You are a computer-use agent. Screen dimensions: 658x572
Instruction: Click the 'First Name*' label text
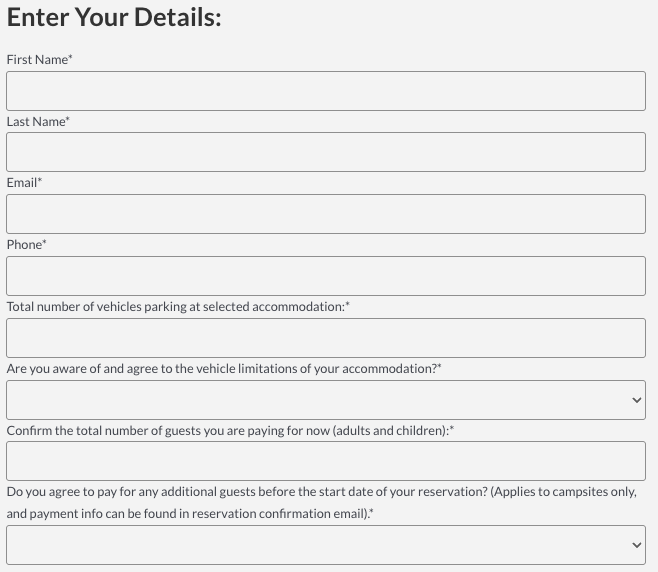click(39, 60)
